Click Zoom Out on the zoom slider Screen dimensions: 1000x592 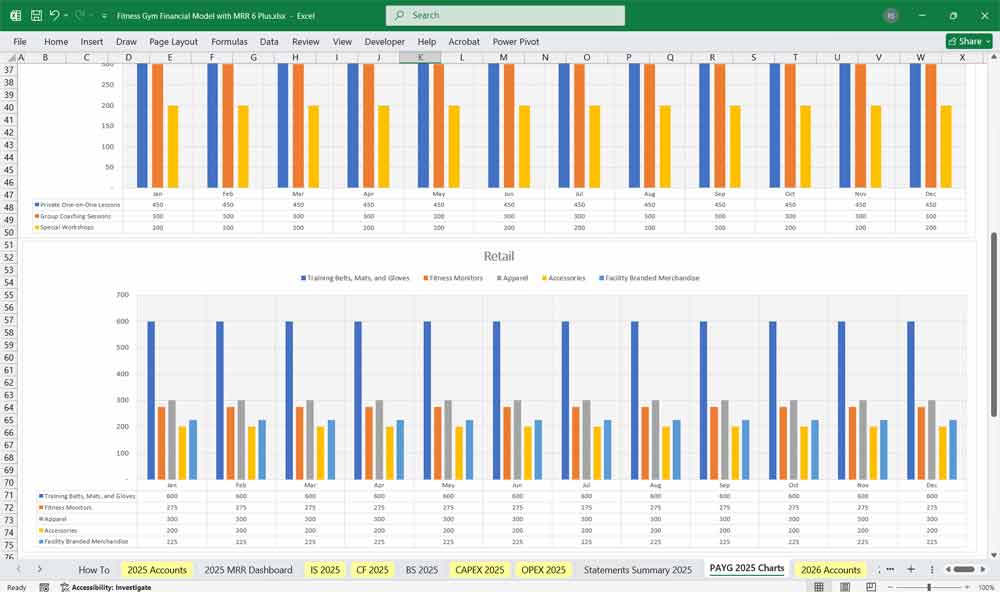click(890, 587)
